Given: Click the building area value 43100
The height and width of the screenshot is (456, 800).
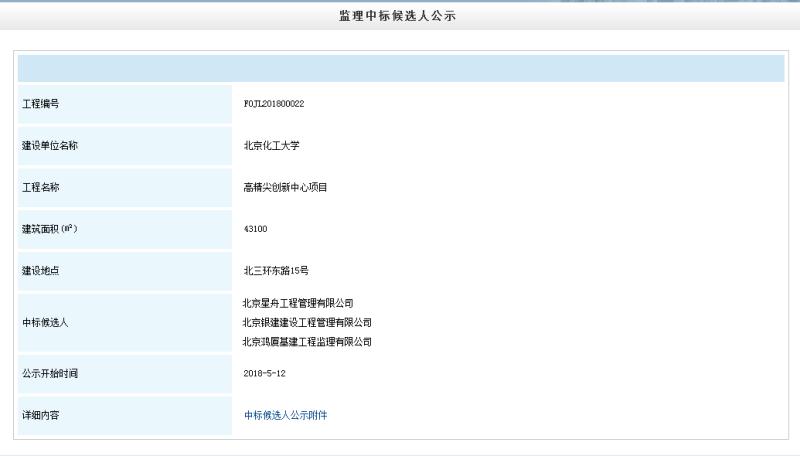Looking at the screenshot, I should (255, 229).
